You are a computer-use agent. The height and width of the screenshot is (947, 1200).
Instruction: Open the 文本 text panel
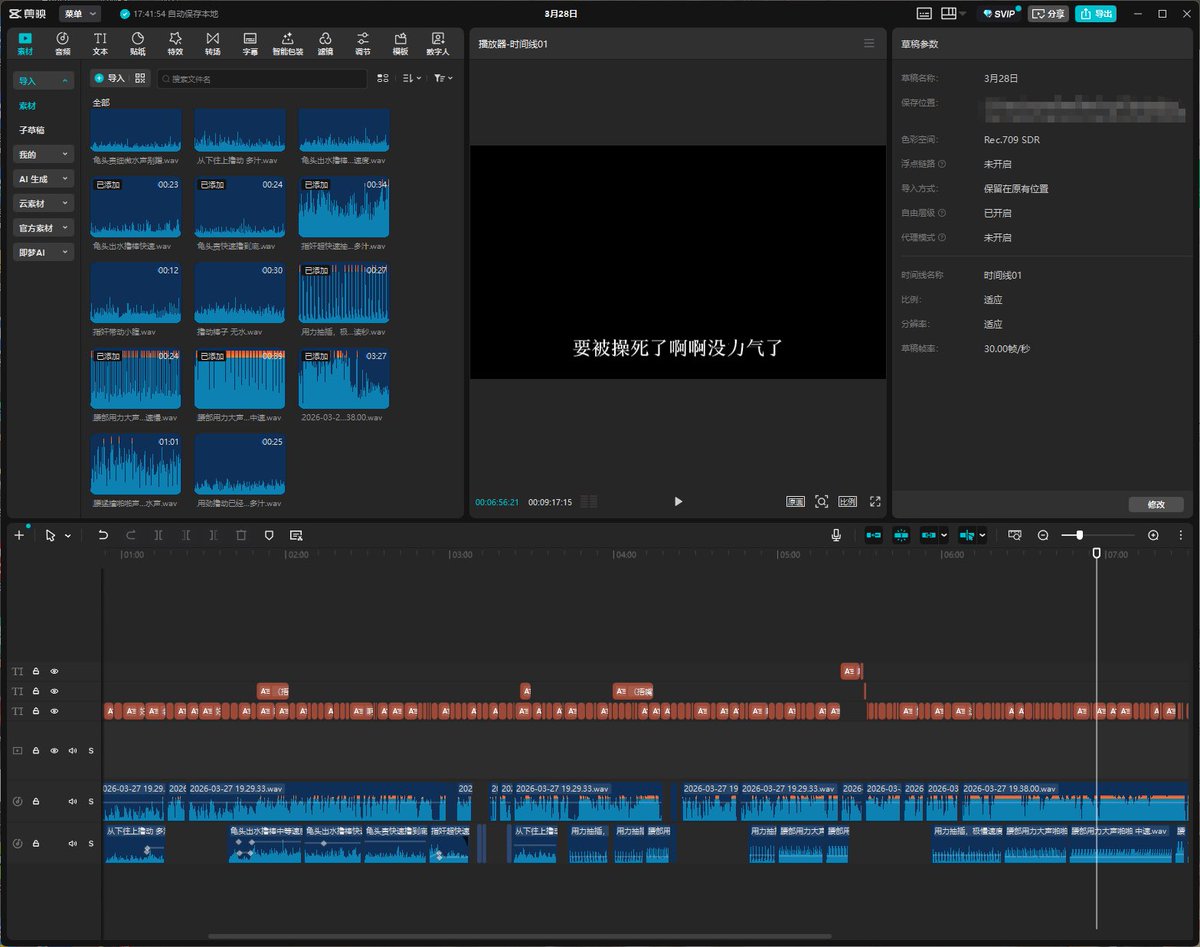click(x=100, y=43)
